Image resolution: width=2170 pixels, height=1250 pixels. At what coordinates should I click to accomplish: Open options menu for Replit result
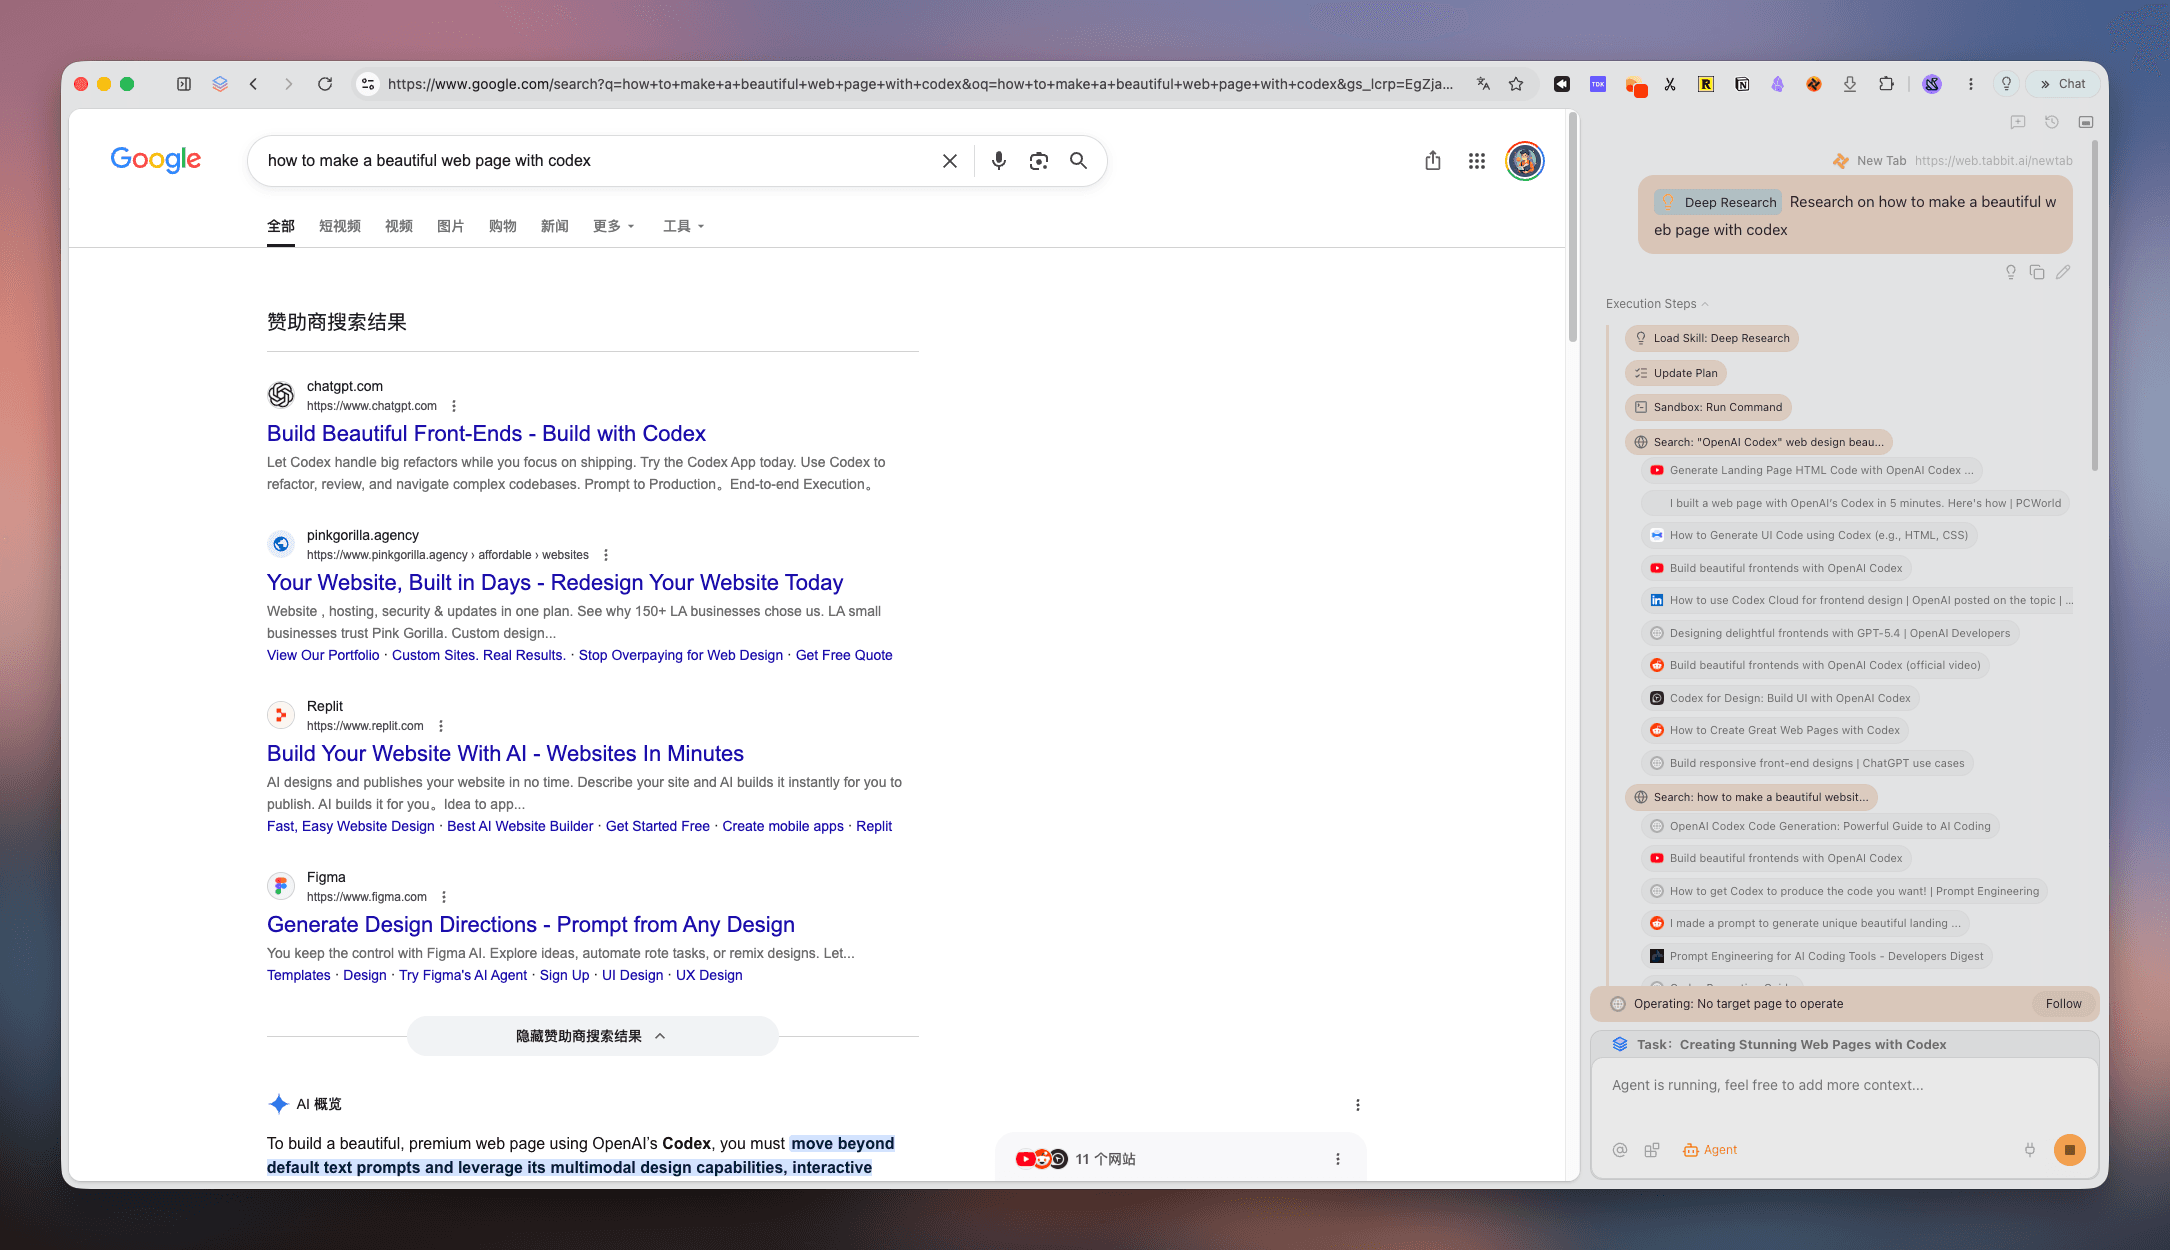coord(441,726)
